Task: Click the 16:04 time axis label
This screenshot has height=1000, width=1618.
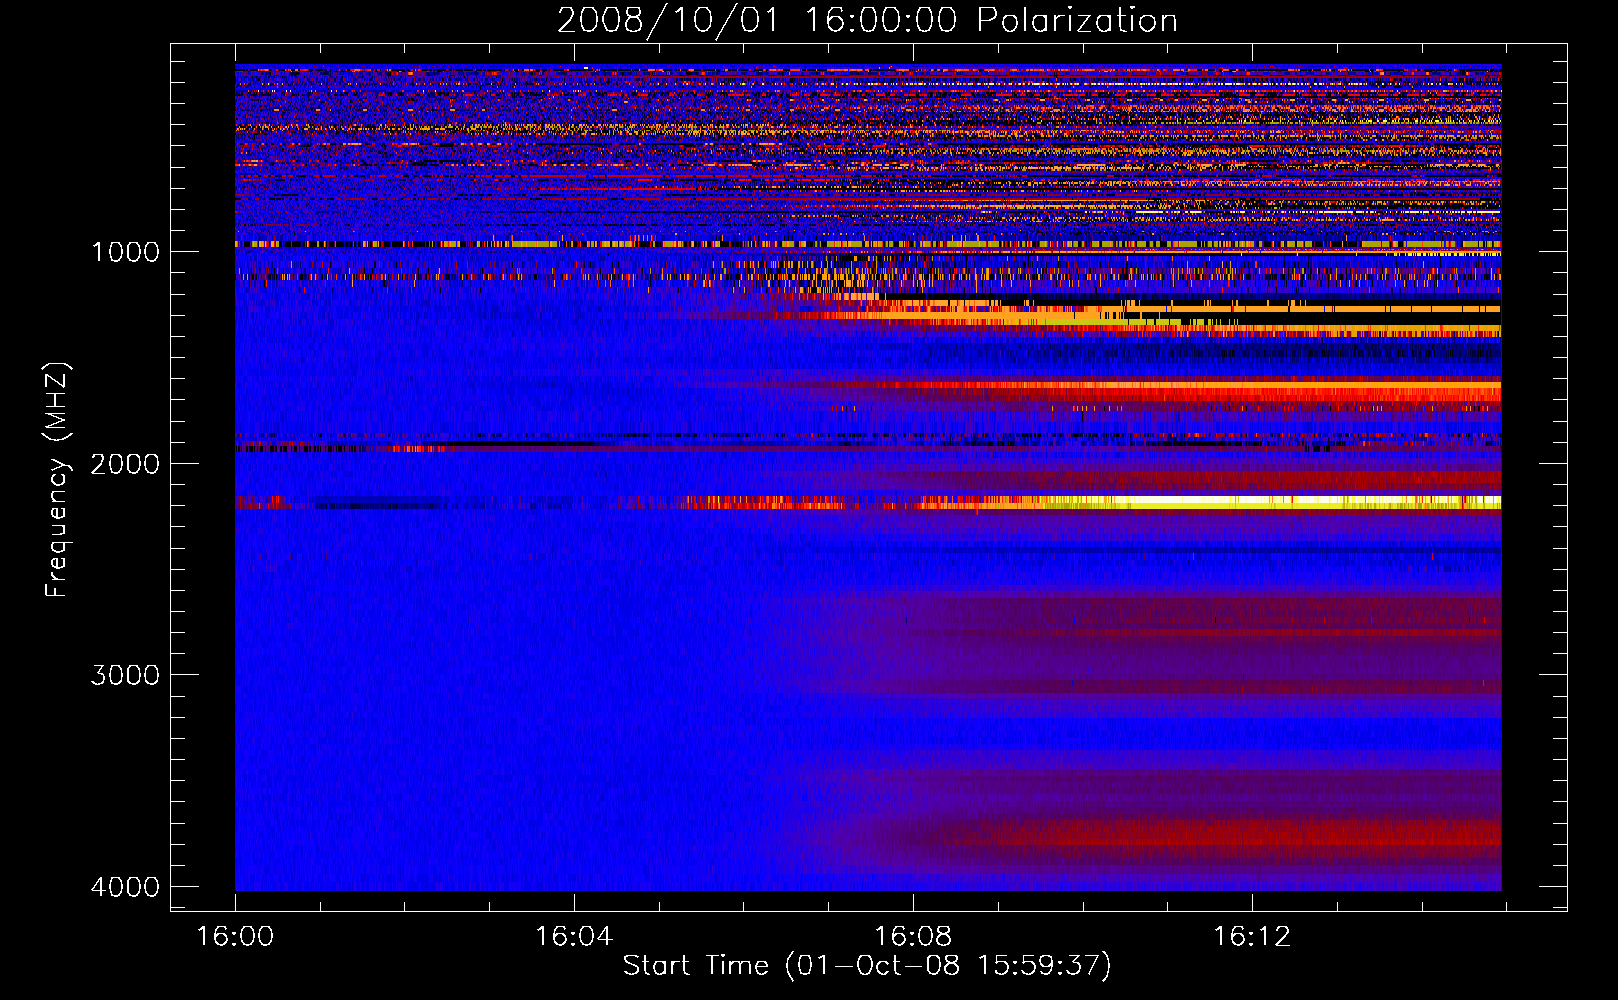Action: 574,937
